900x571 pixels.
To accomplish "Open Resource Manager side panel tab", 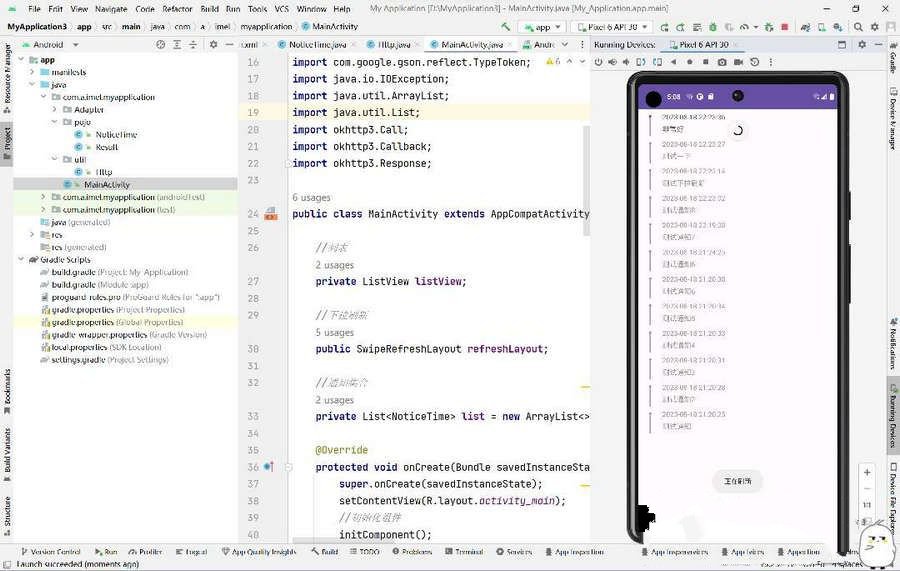I will [7, 76].
